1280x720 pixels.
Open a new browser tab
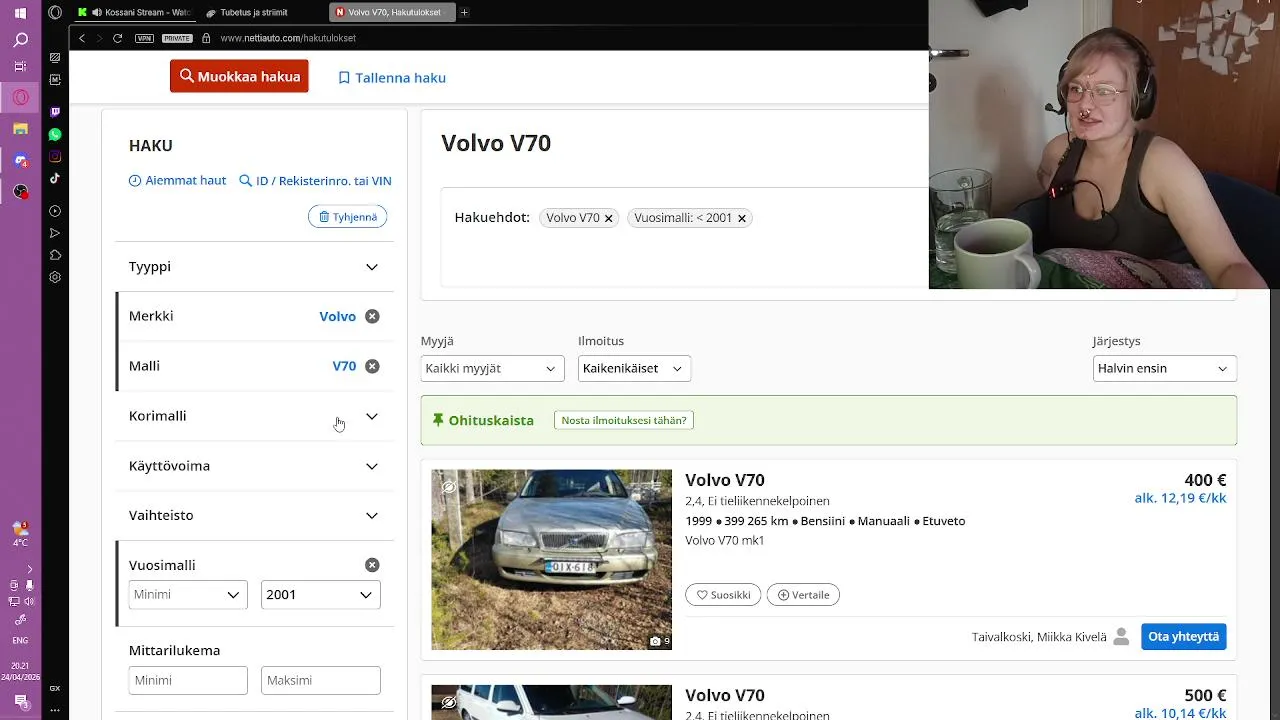(464, 12)
